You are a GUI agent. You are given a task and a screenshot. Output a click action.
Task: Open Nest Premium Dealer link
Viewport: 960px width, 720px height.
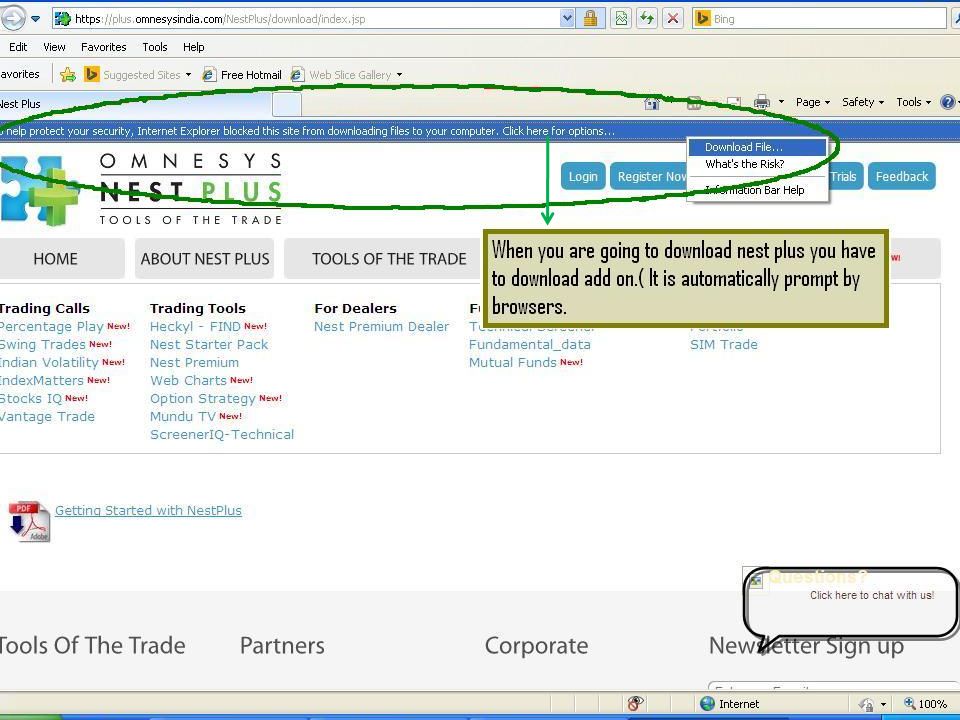[381, 326]
